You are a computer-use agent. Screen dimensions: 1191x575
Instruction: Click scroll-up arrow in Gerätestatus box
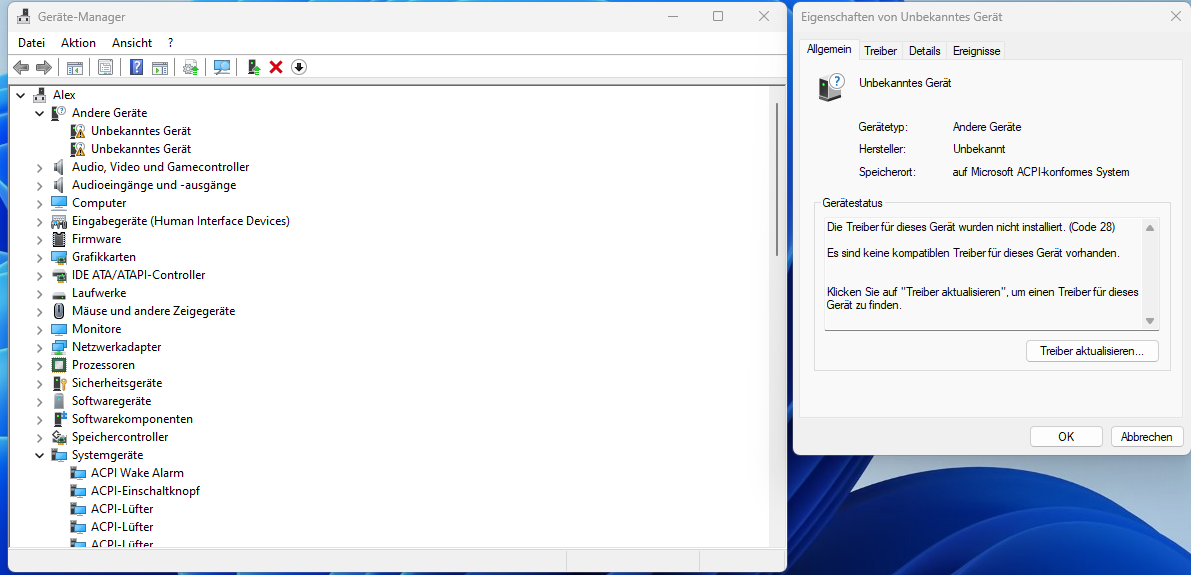pos(1150,228)
